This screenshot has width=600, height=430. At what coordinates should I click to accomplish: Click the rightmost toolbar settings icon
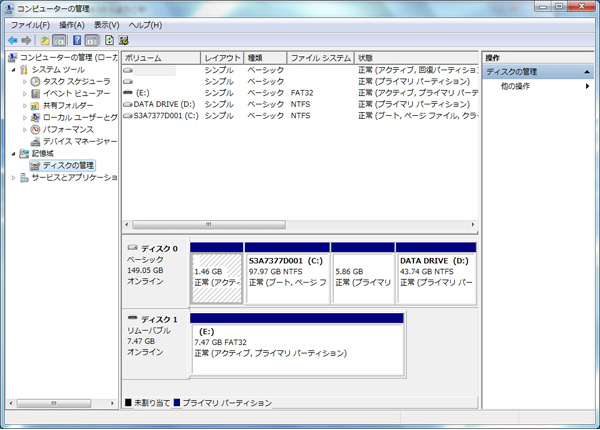(x=122, y=40)
